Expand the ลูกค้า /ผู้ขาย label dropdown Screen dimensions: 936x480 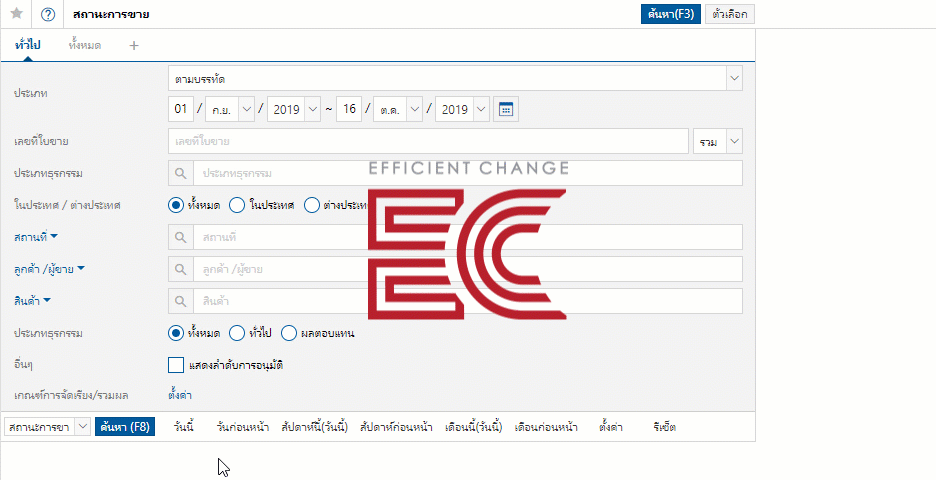pos(81,269)
